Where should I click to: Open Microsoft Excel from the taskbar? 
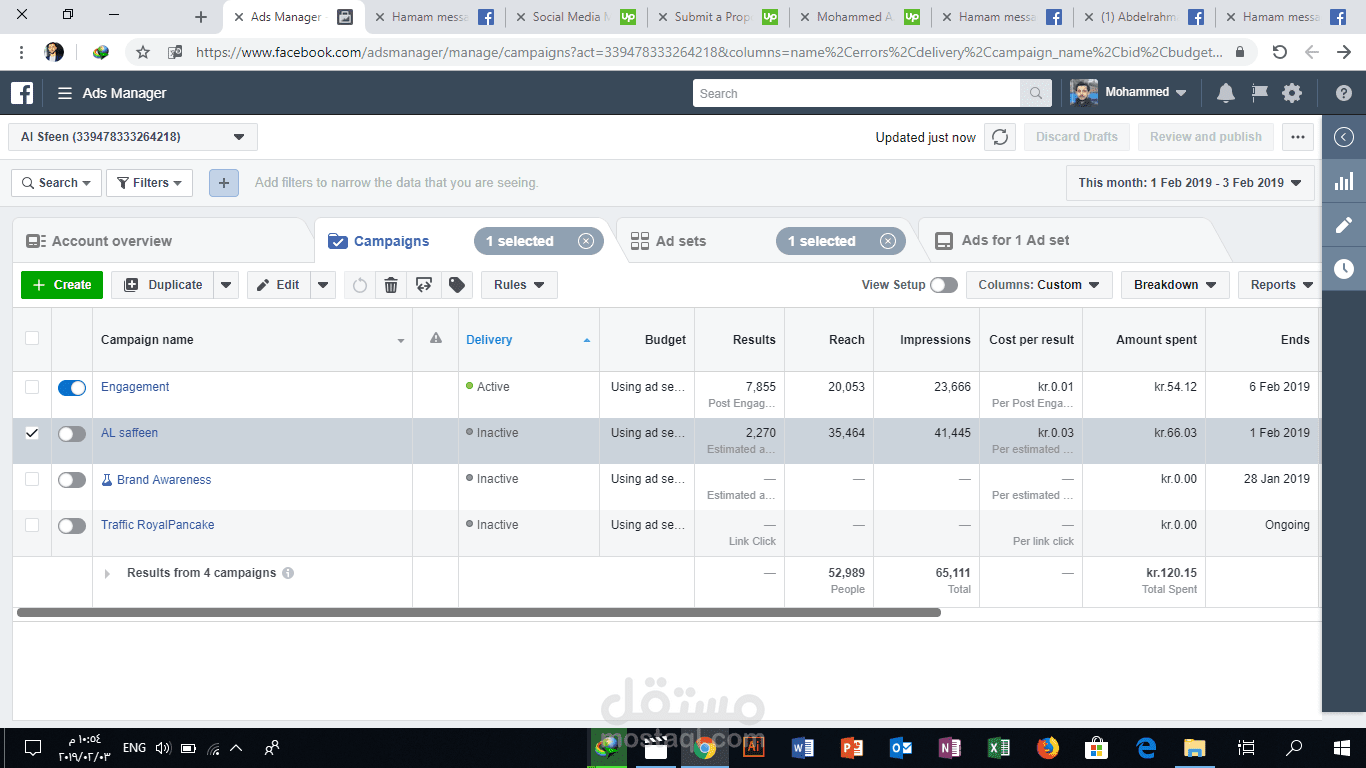tap(998, 747)
